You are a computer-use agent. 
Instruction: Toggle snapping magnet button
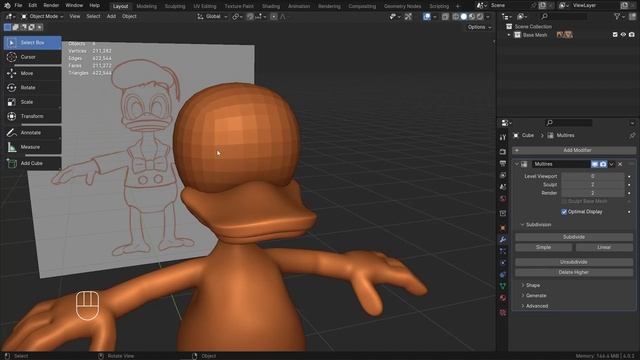[x=250, y=17]
